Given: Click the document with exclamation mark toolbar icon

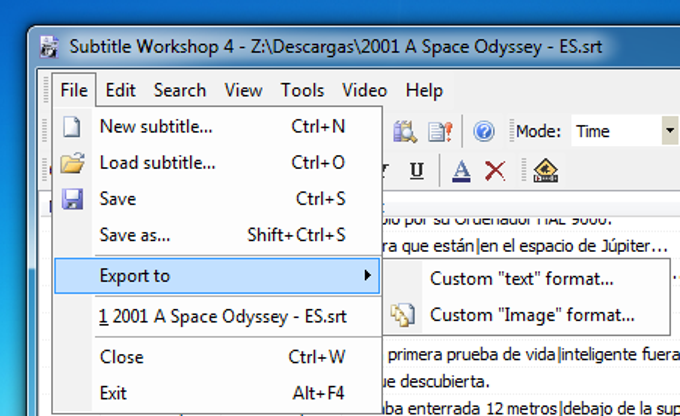Looking at the screenshot, I should pyautogui.click(x=440, y=131).
